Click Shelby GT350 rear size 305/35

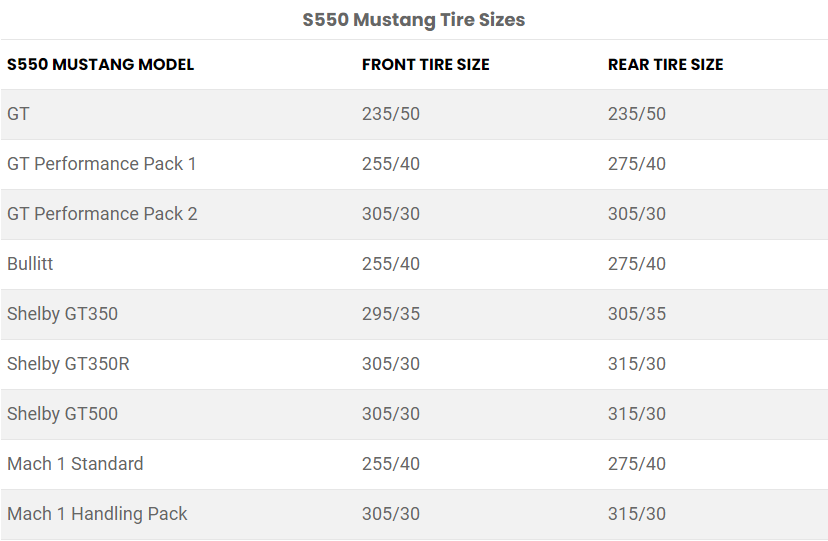pyautogui.click(x=637, y=314)
